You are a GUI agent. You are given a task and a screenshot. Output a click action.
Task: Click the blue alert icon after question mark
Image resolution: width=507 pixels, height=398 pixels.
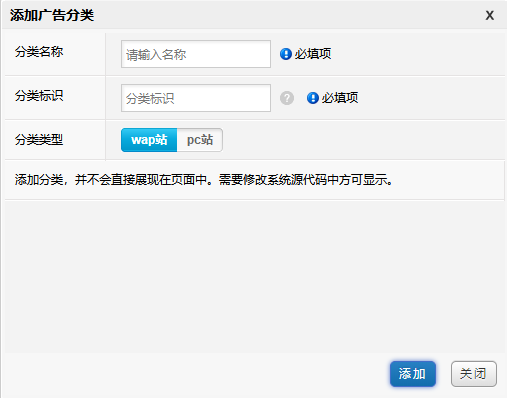[313, 98]
